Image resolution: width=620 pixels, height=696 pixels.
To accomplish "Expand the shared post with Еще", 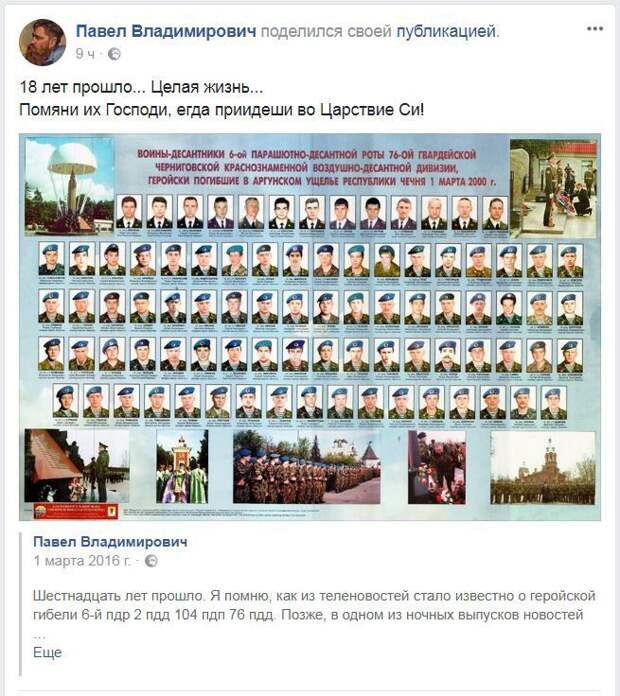I will click(x=47, y=652).
